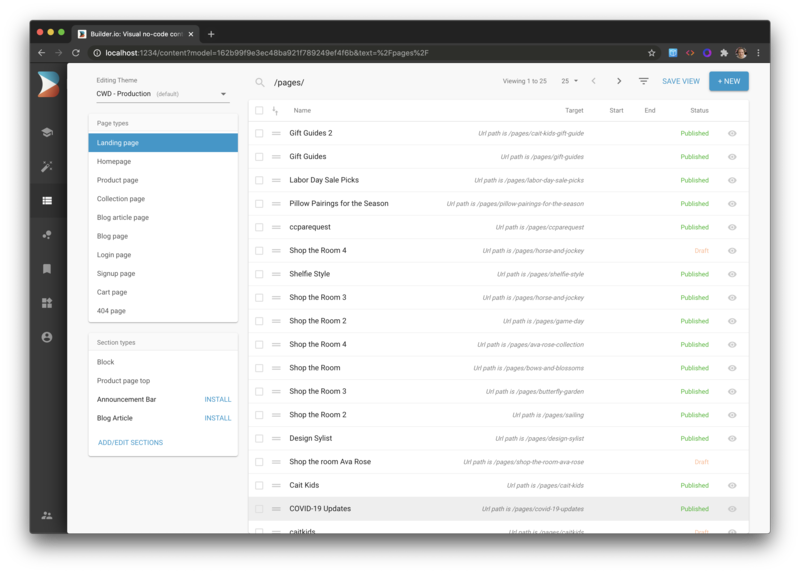
Task: Open the Pillow Pairings for the Season entry
Action: pos(339,204)
